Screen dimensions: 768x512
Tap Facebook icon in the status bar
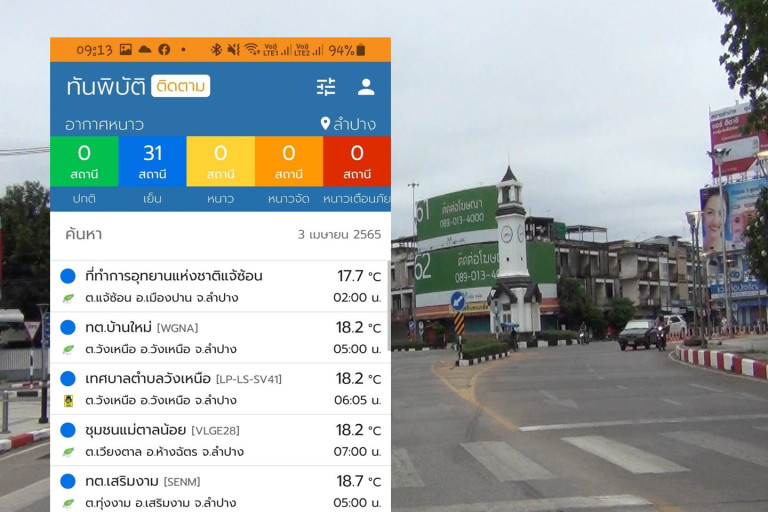(x=164, y=49)
